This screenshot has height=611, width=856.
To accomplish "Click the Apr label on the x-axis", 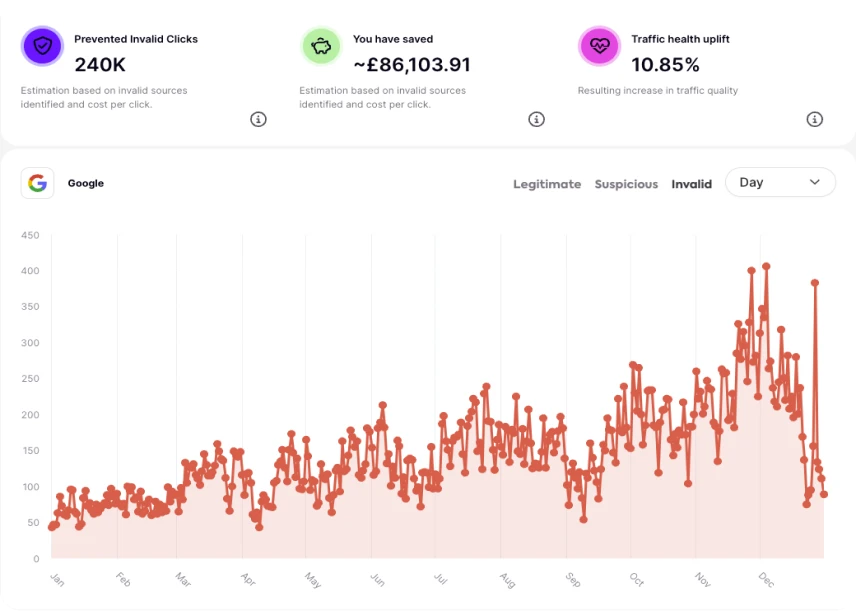I will (248, 579).
